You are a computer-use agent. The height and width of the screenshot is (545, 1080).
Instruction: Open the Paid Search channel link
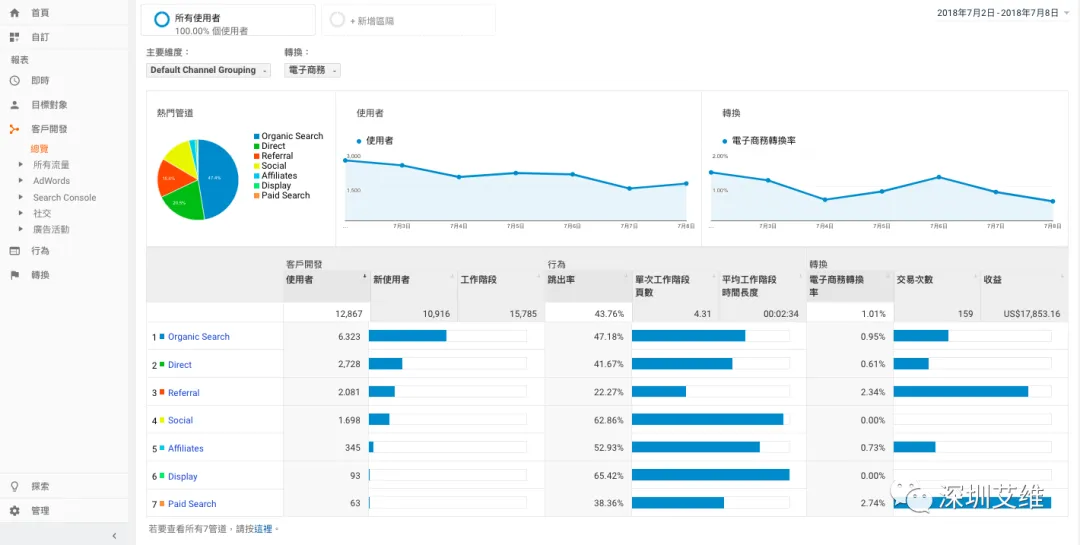pyautogui.click(x=192, y=504)
